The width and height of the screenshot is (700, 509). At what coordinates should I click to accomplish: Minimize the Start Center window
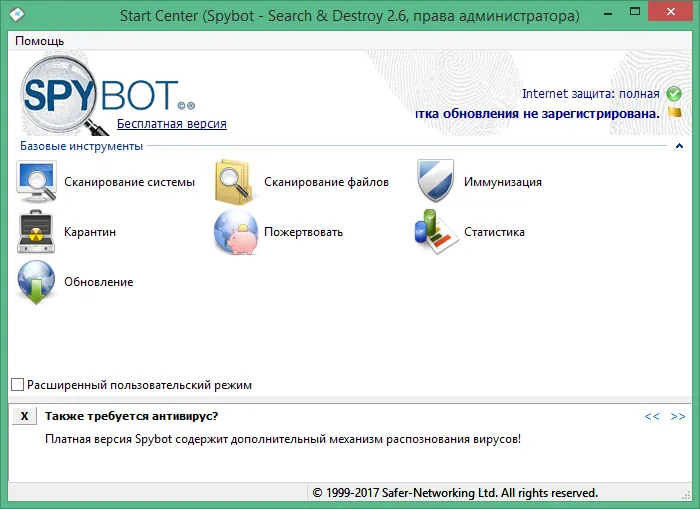pyautogui.click(x=608, y=13)
